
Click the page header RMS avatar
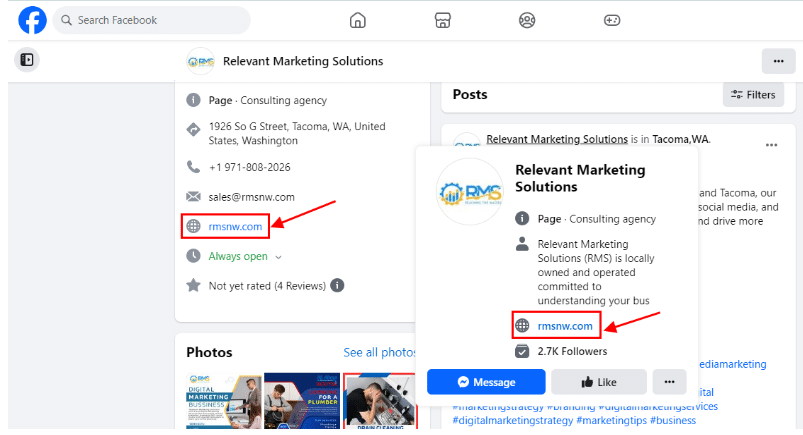(200, 61)
